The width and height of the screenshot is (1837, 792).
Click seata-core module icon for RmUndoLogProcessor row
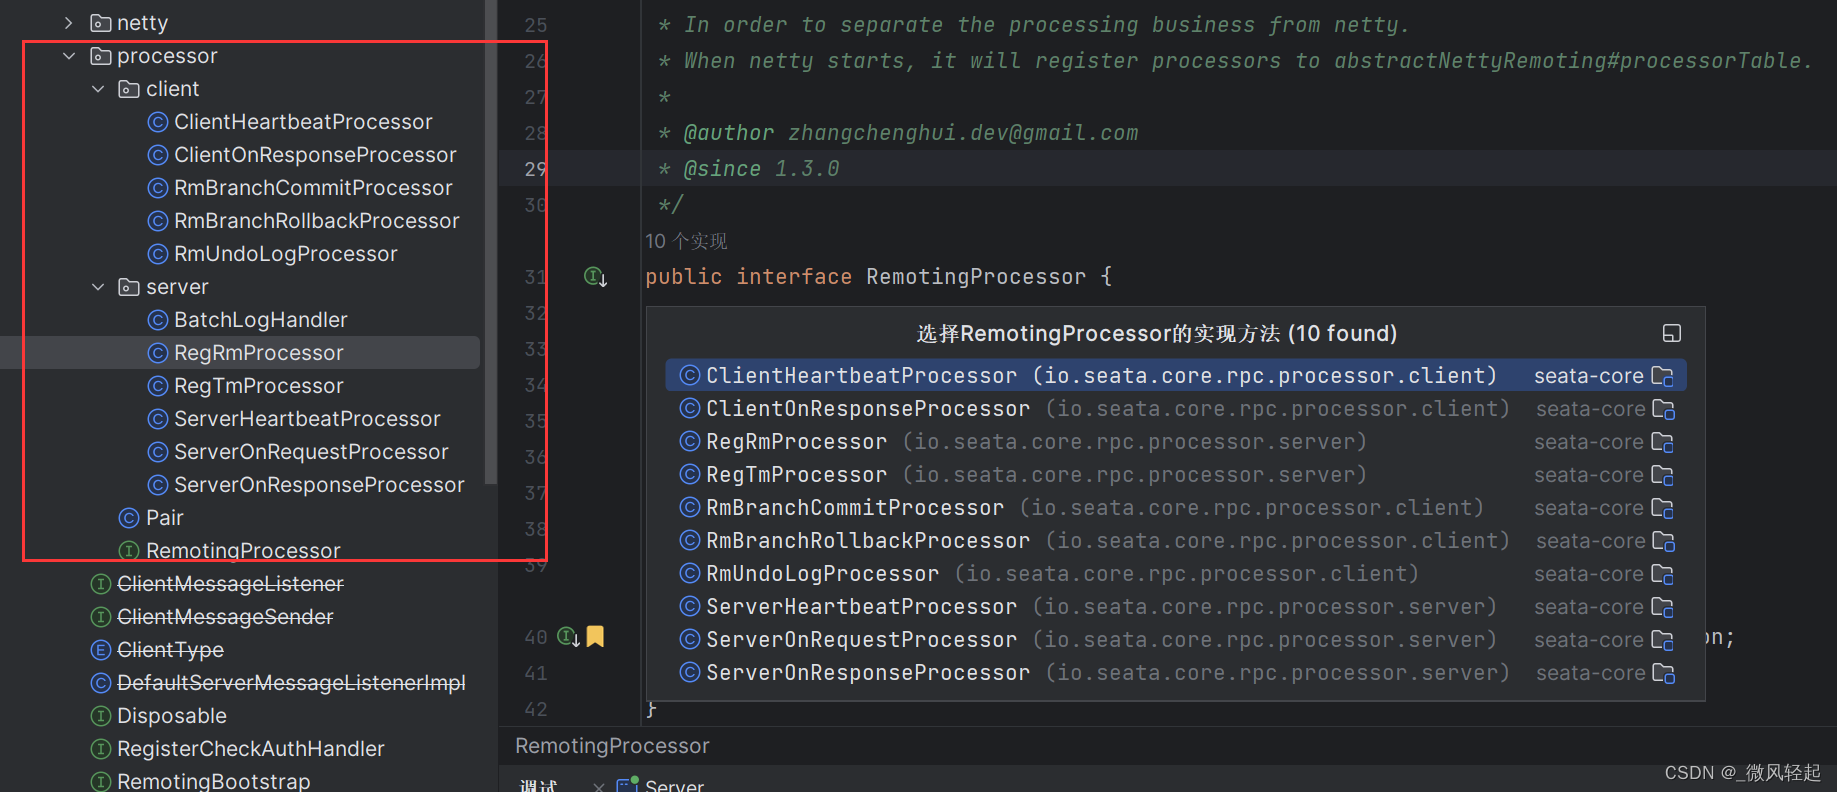coord(1662,574)
